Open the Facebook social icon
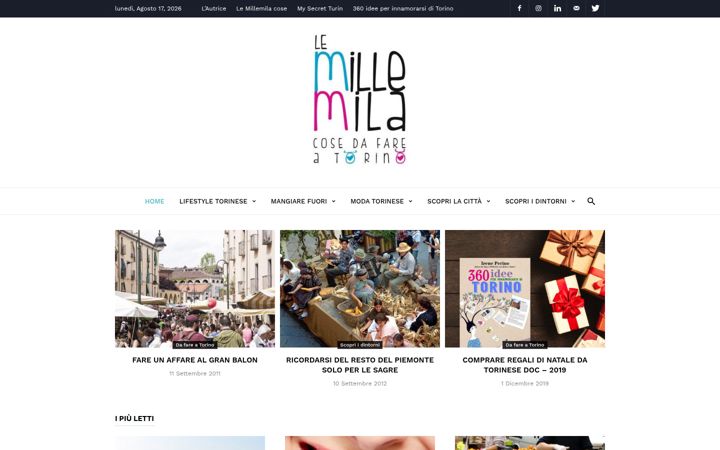The height and width of the screenshot is (450, 720). click(x=519, y=8)
